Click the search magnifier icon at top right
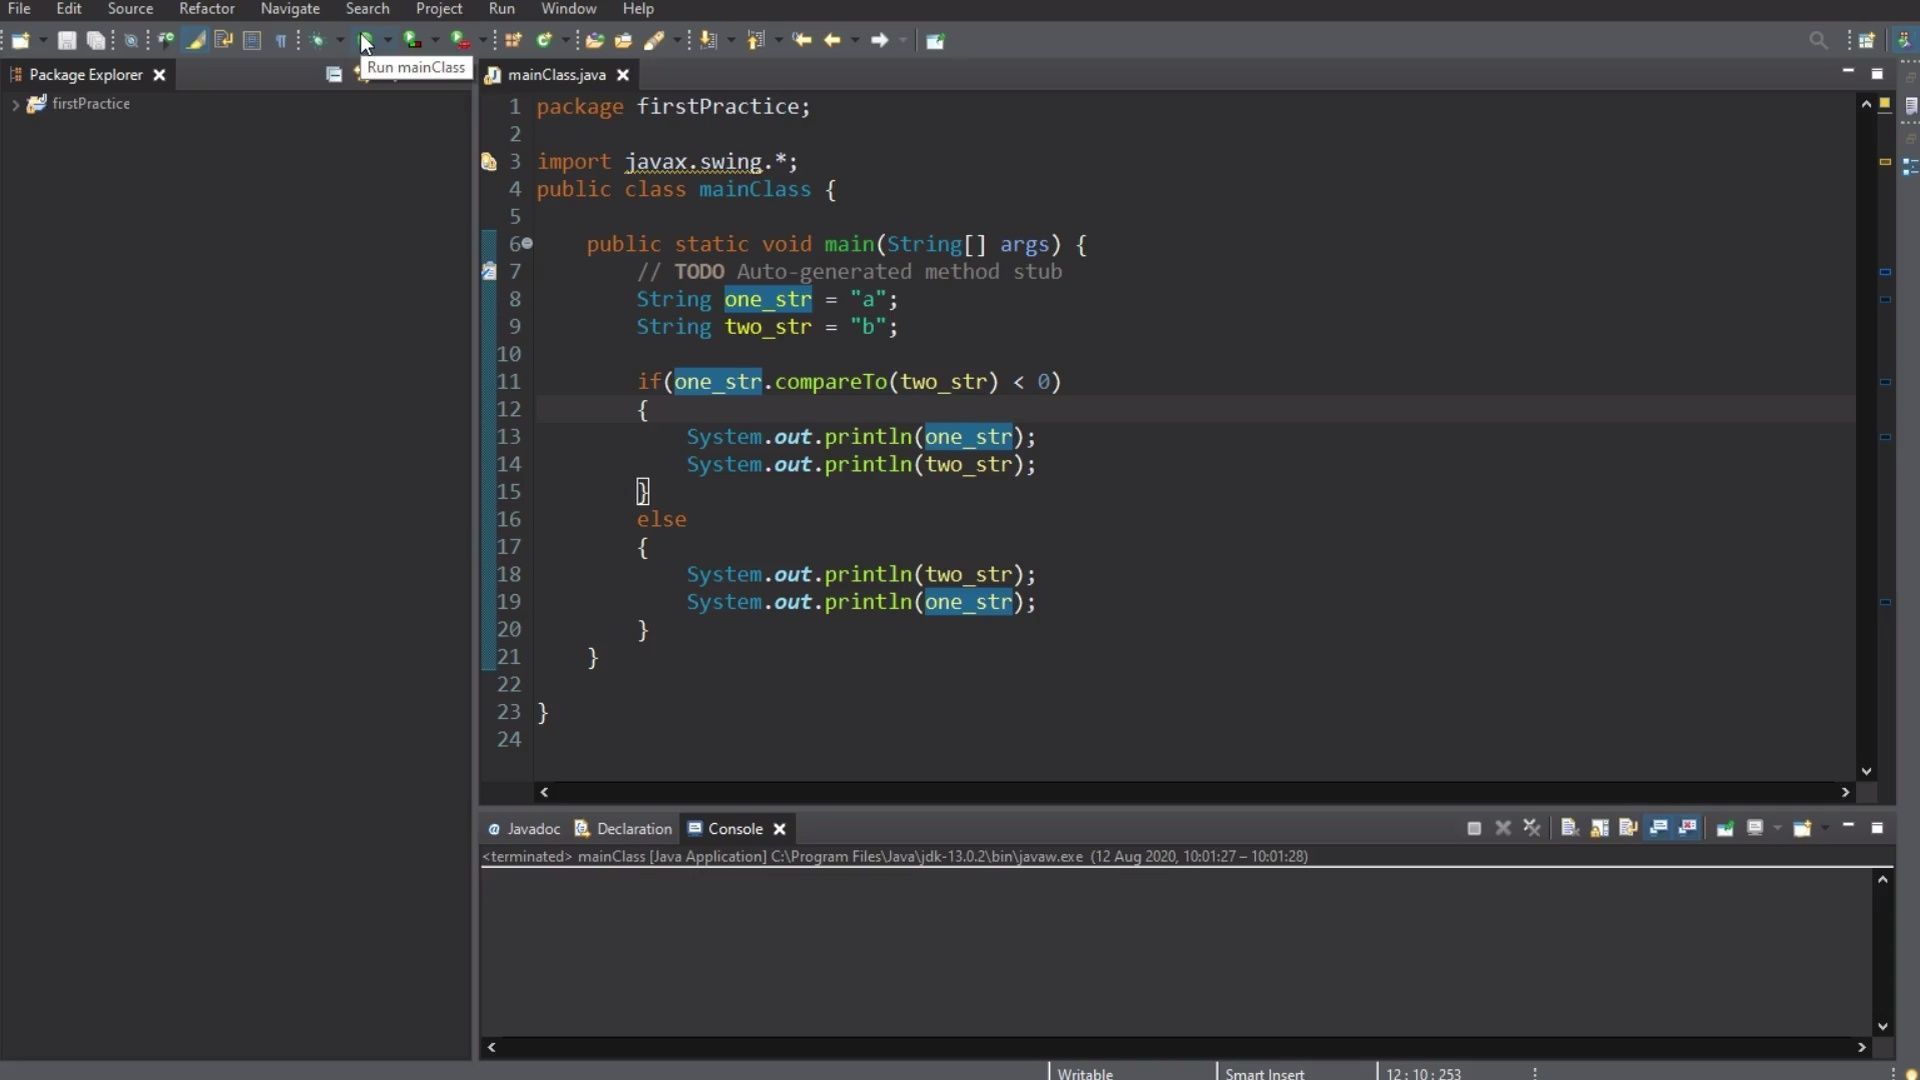This screenshot has height=1080, width=1920. point(1818,40)
